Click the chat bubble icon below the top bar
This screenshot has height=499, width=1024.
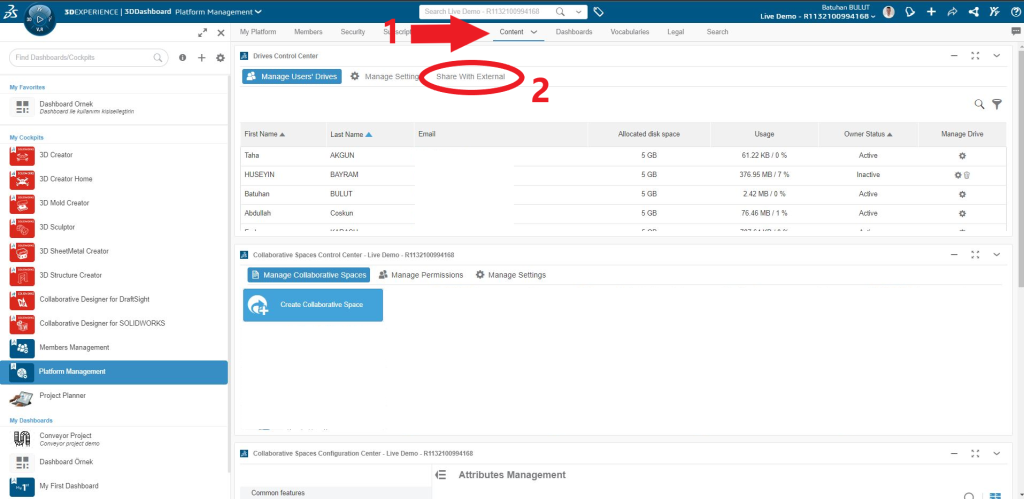(x=1015, y=32)
